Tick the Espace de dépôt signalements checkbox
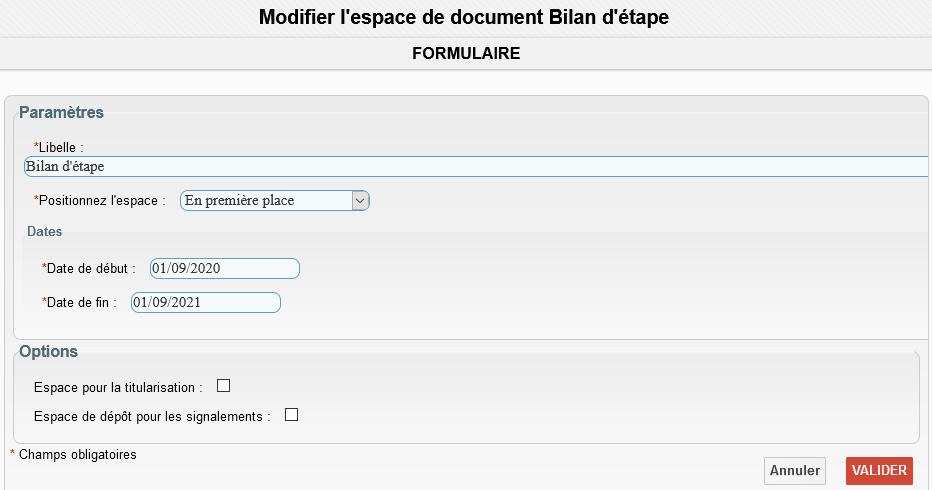The height and width of the screenshot is (490, 932). point(292,415)
